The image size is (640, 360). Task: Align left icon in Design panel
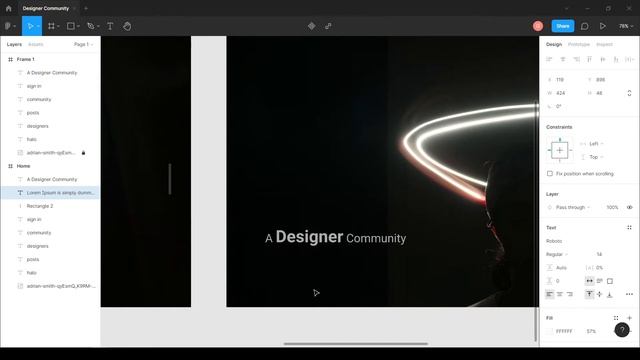[549, 60]
